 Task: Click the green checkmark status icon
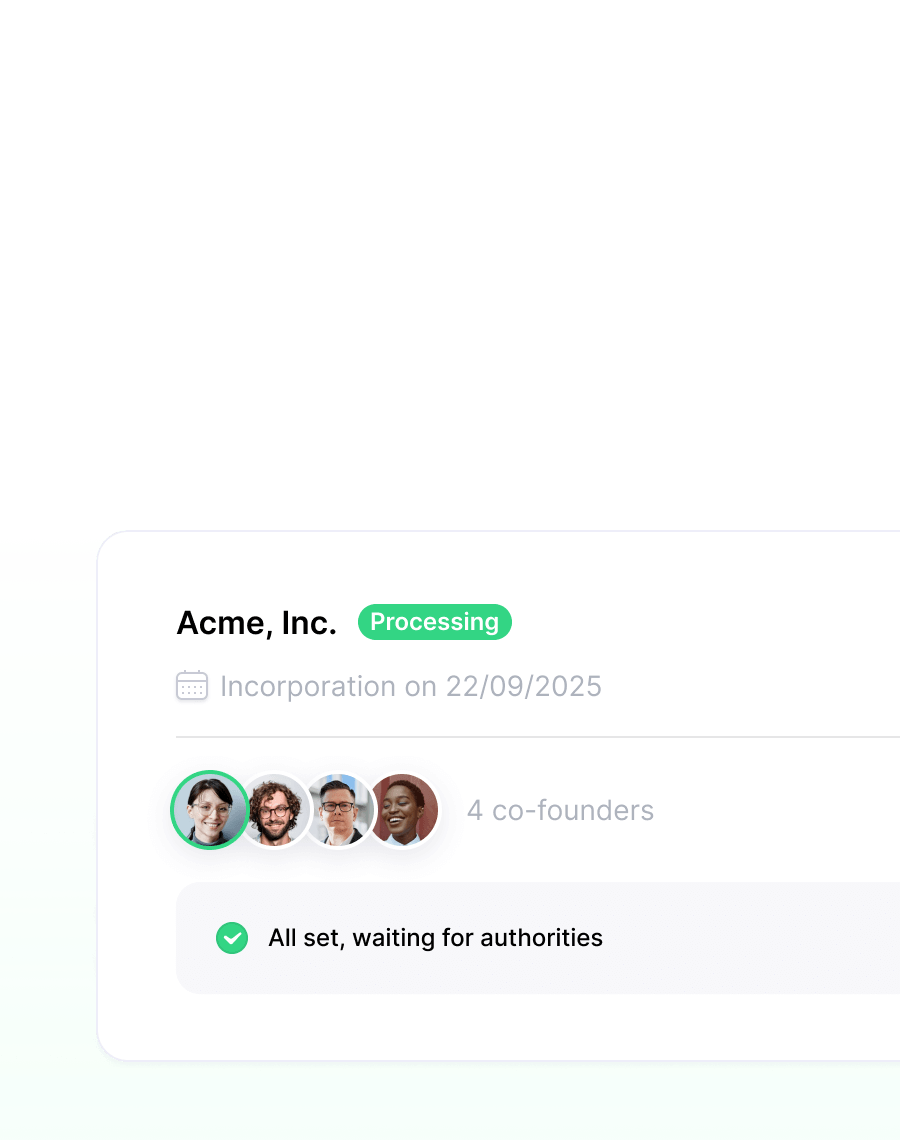(232, 938)
